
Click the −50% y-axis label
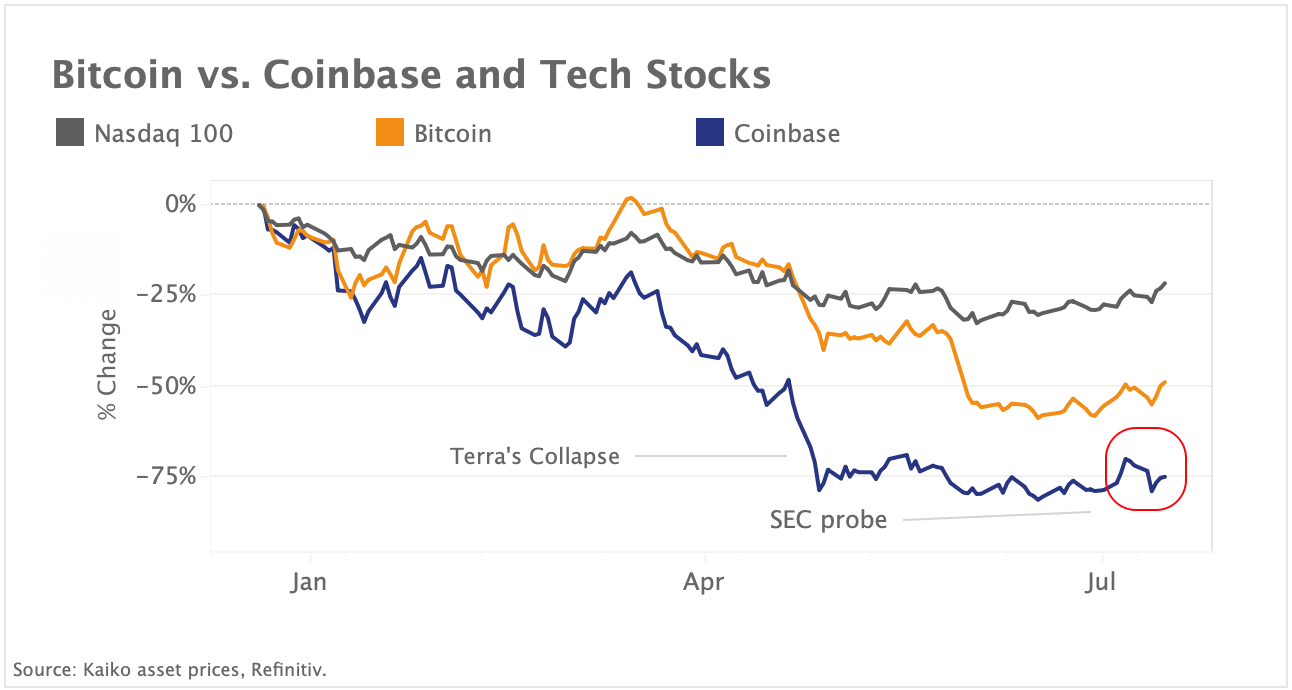coord(168,386)
